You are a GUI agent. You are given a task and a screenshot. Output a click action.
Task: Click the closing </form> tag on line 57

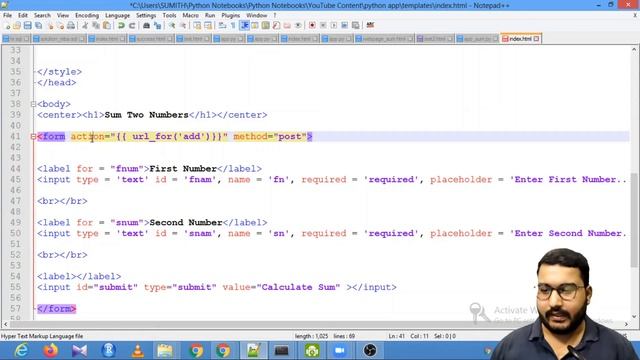[x=56, y=309]
